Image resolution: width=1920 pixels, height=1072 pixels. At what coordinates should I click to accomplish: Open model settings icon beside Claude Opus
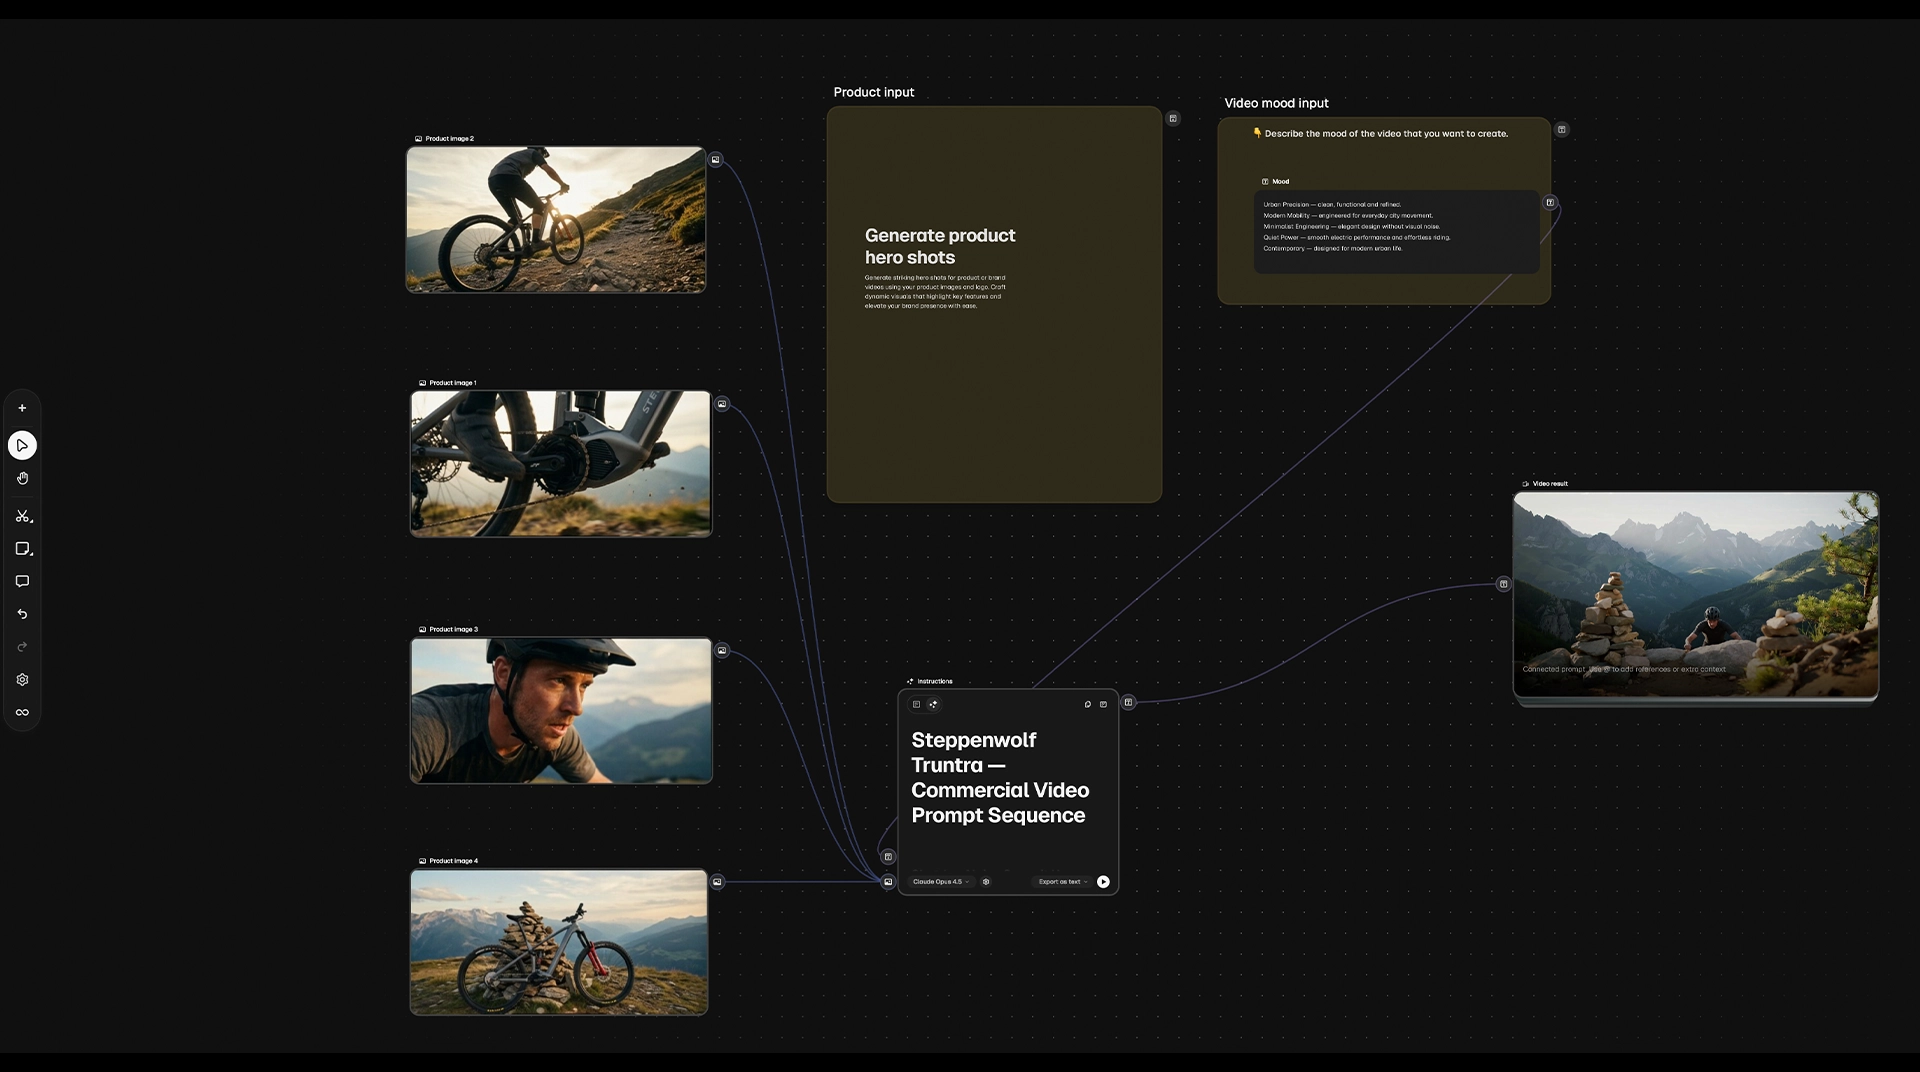986,882
